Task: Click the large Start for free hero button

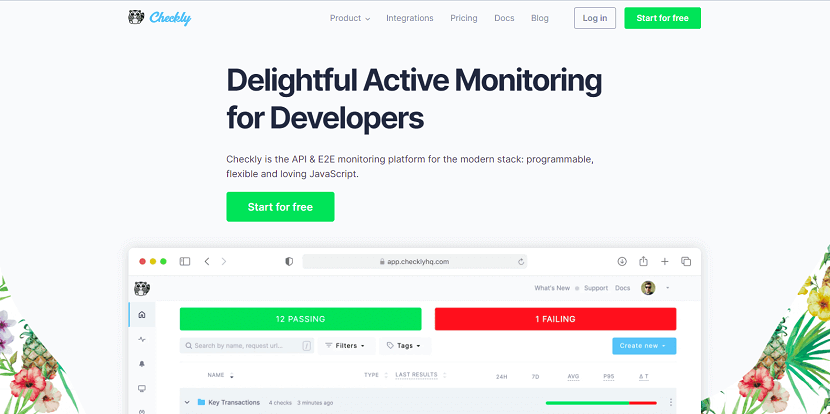Action: [280, 207]
